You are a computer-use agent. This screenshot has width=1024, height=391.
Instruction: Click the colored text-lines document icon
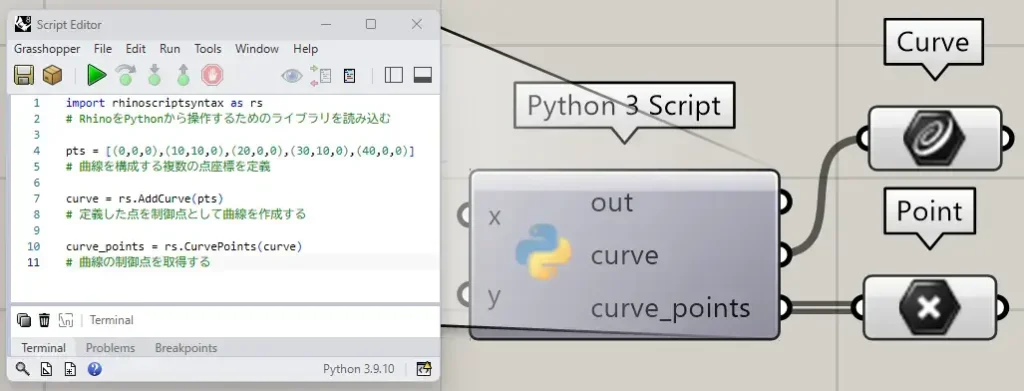tap(350, 76)
